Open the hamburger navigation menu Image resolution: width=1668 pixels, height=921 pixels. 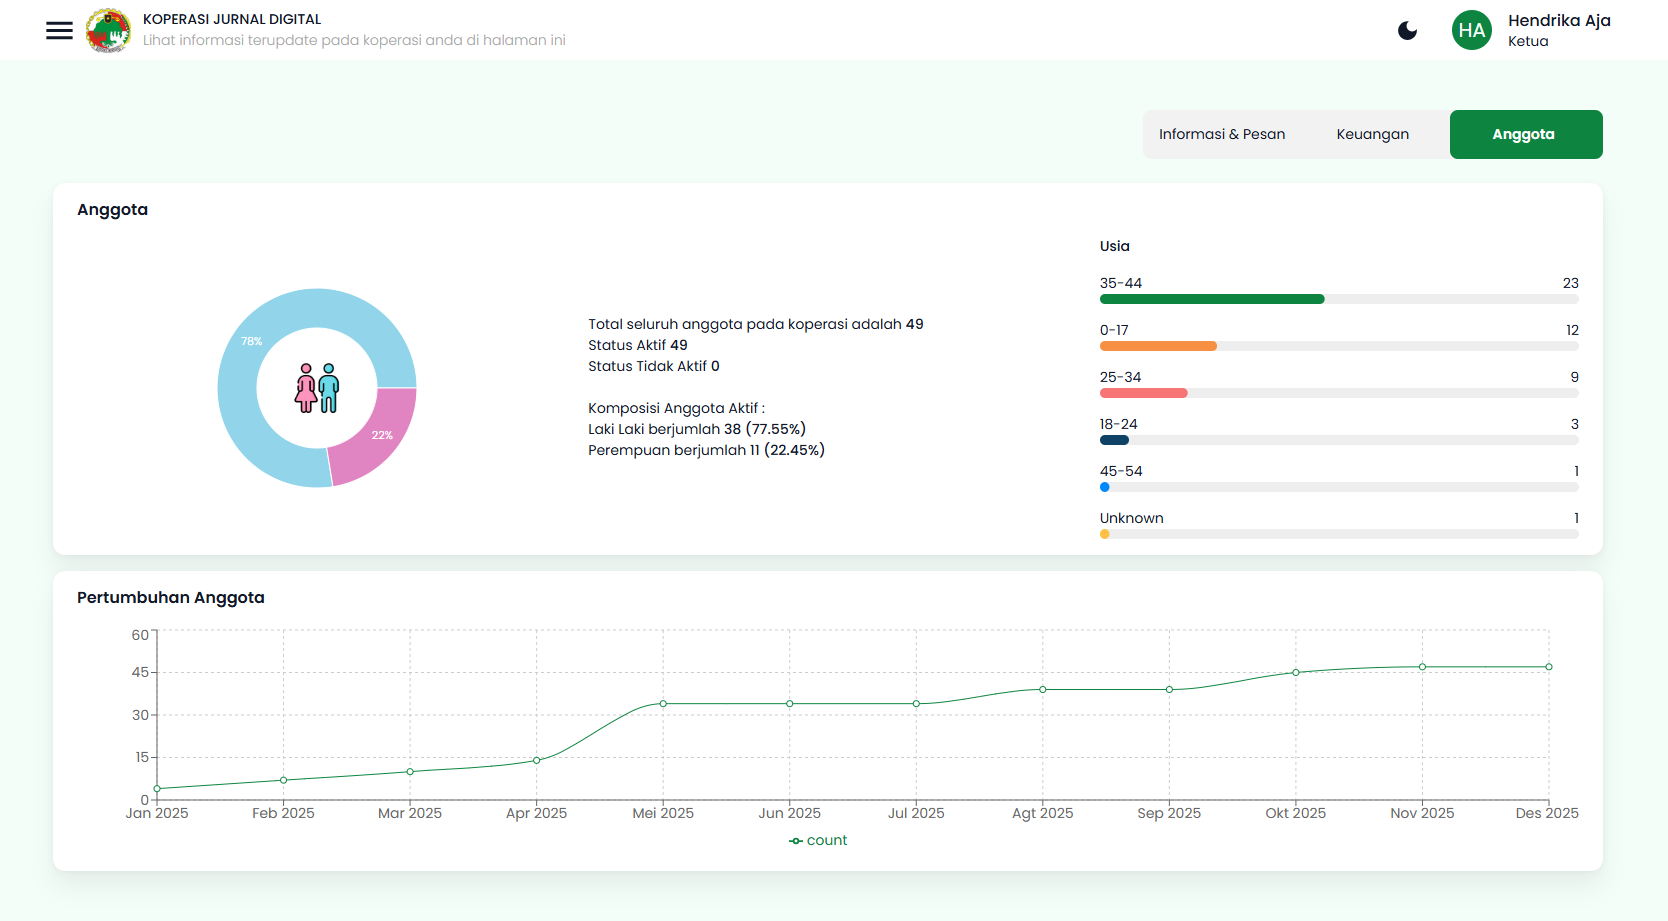(59, 30)
